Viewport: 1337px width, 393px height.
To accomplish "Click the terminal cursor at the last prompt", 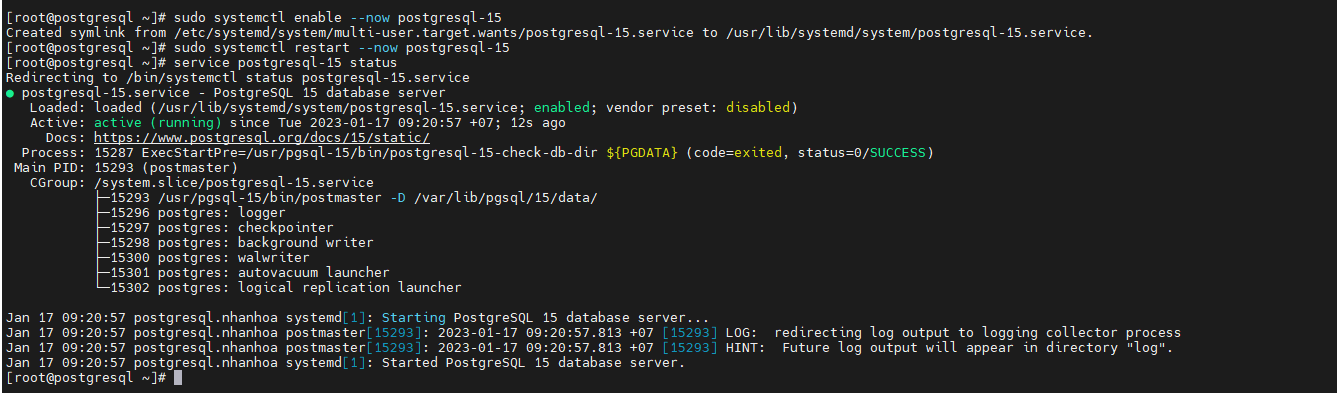I will (x=178, y=377).
